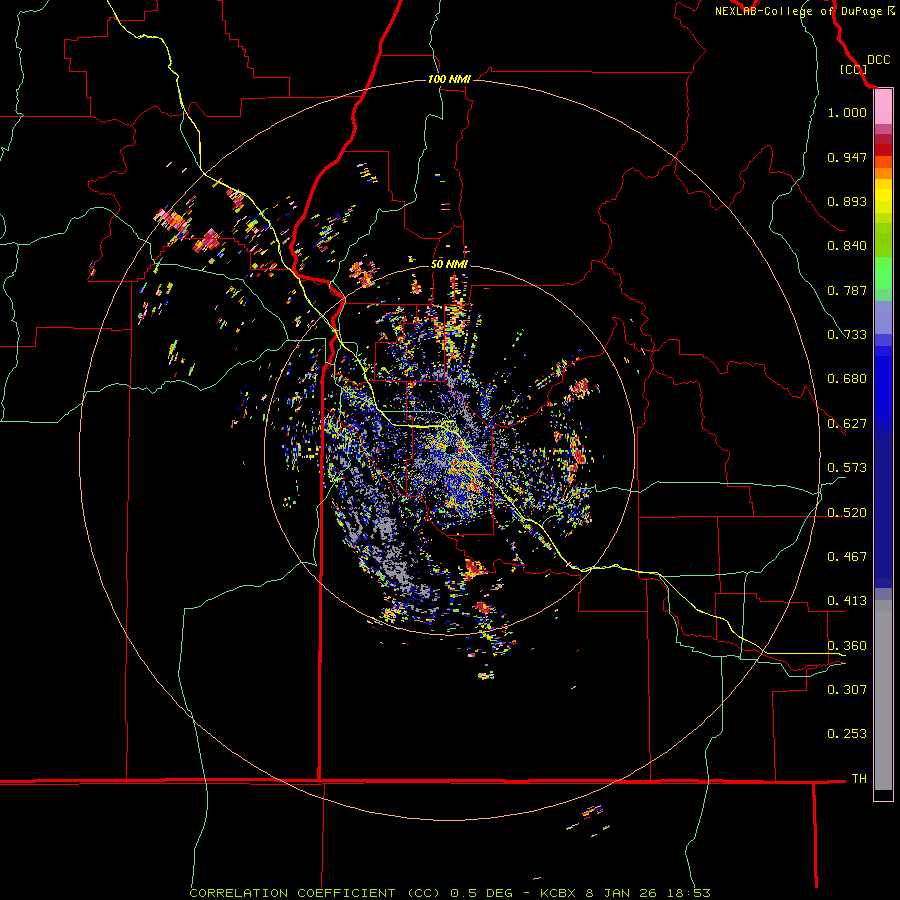
Task: Click the 0.413 scale value
Action: [847, 601]
